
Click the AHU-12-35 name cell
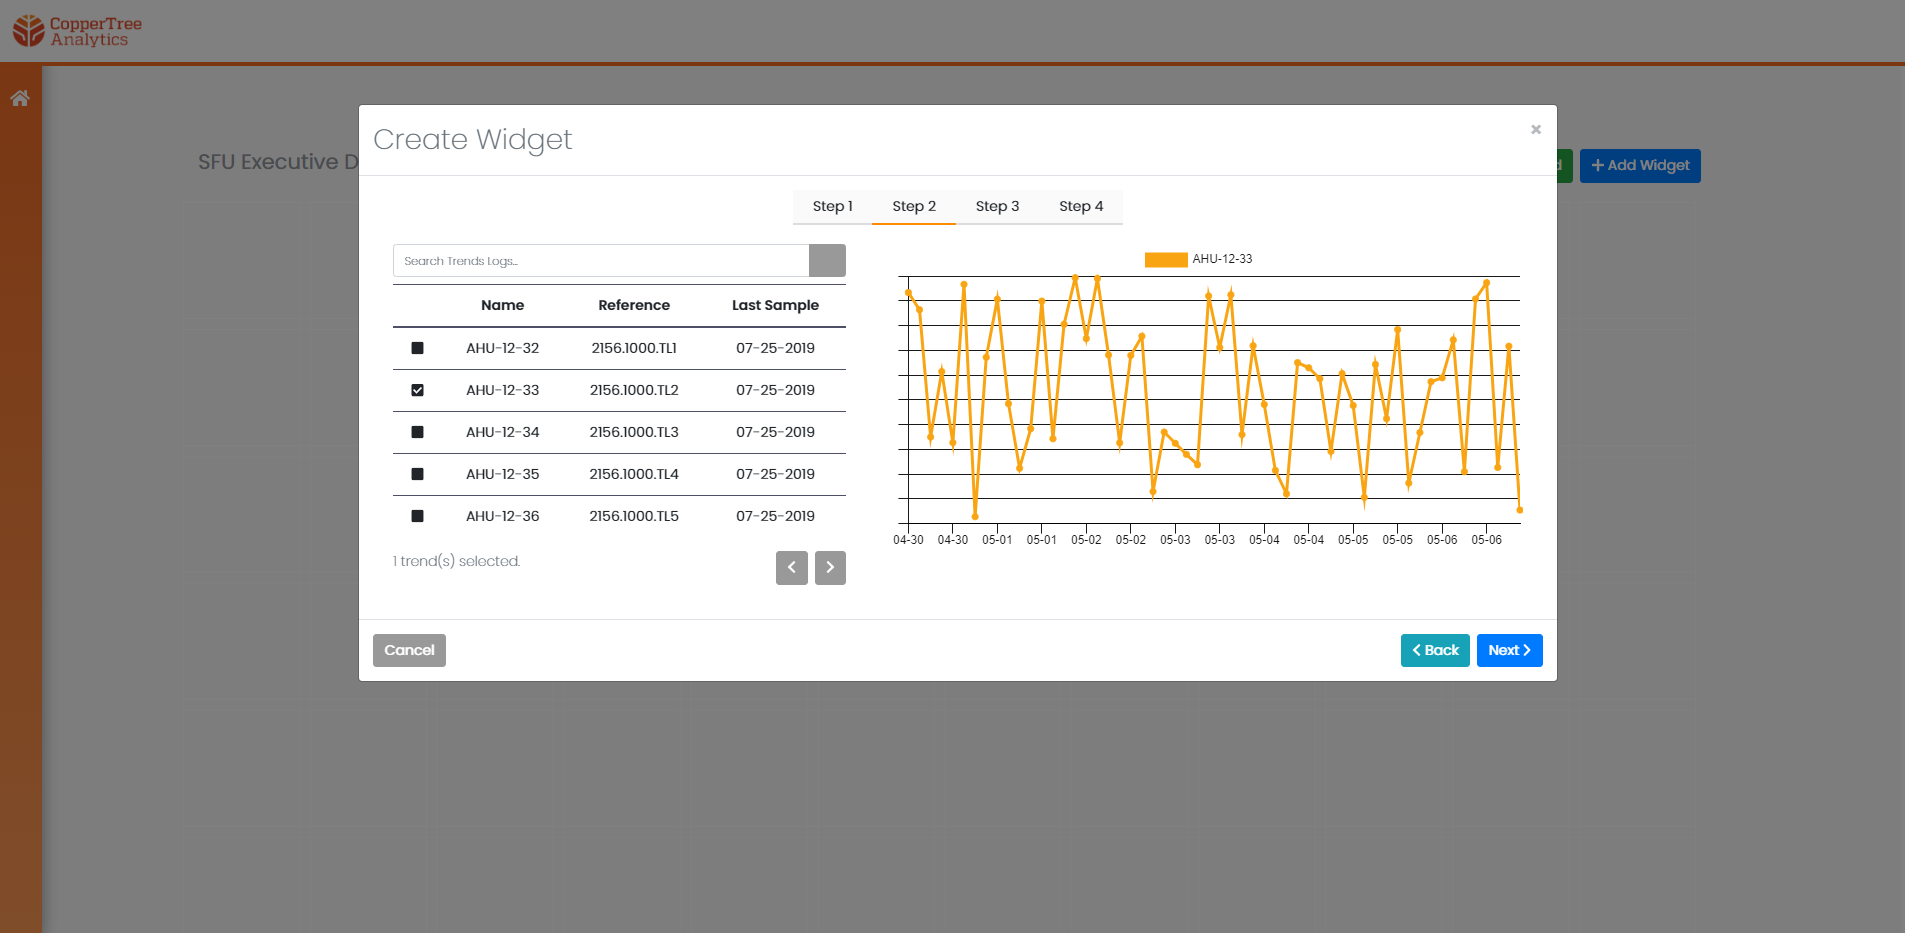point(502,474)
